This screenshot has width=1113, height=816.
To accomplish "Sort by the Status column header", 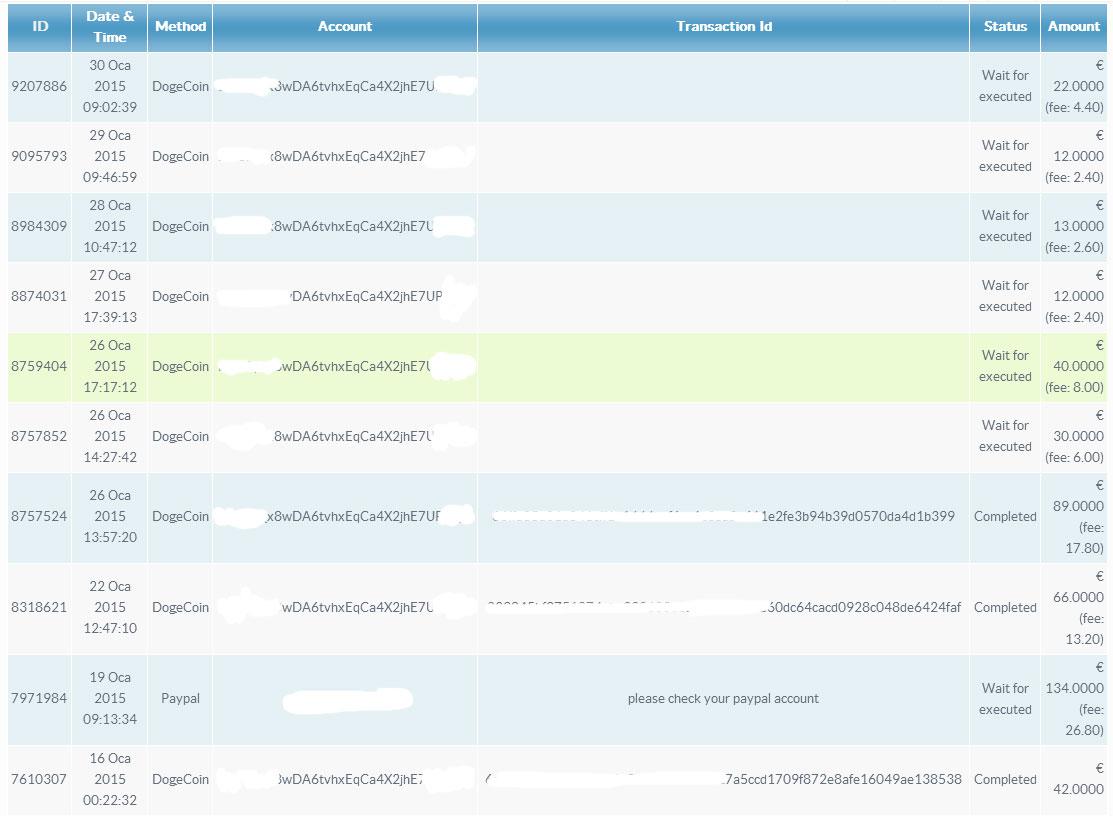I will (1005, 27).
